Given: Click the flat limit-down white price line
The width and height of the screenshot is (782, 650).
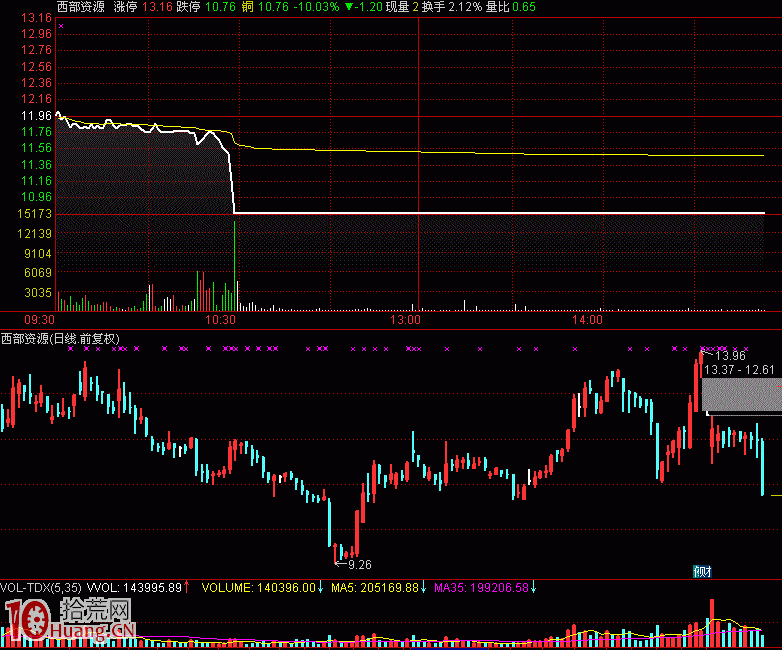Looking at the screenshot, I should click(x=499, y=213).
